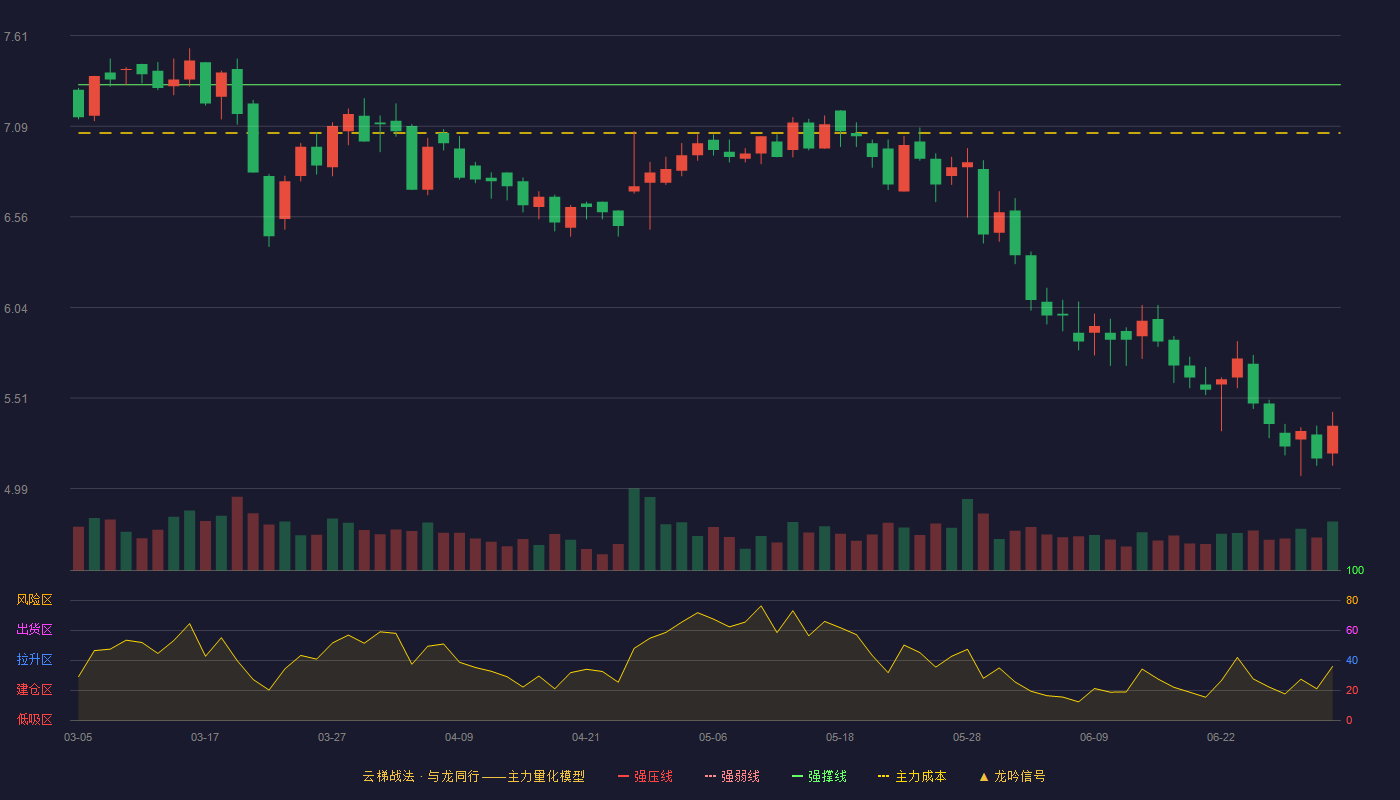Click the 建仓区 zone label
Screen dimensions: 1400x800
coord(34,690)
